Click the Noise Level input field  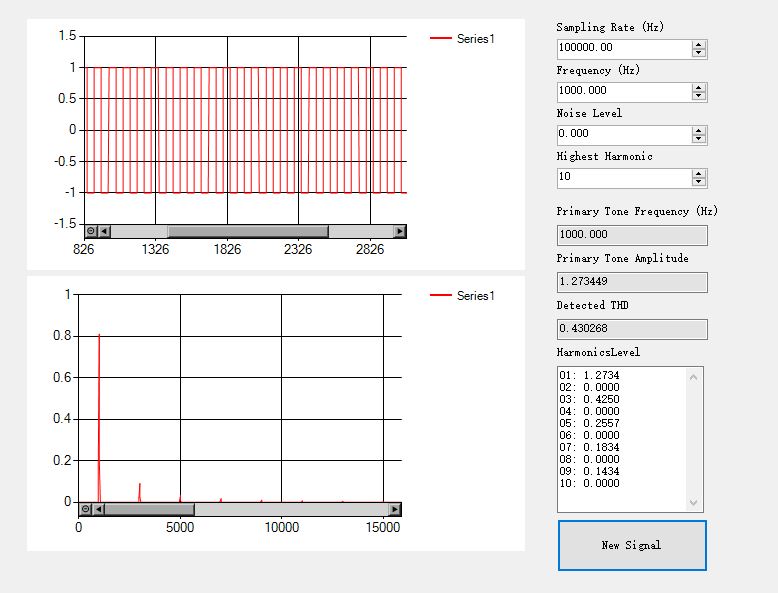click(624, 135)
